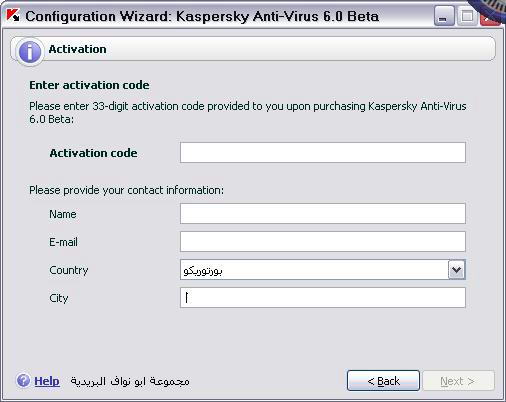506x402 pixels.
Task: Minimize the Configuration Wizard window
Action: (x=444, y=16)
